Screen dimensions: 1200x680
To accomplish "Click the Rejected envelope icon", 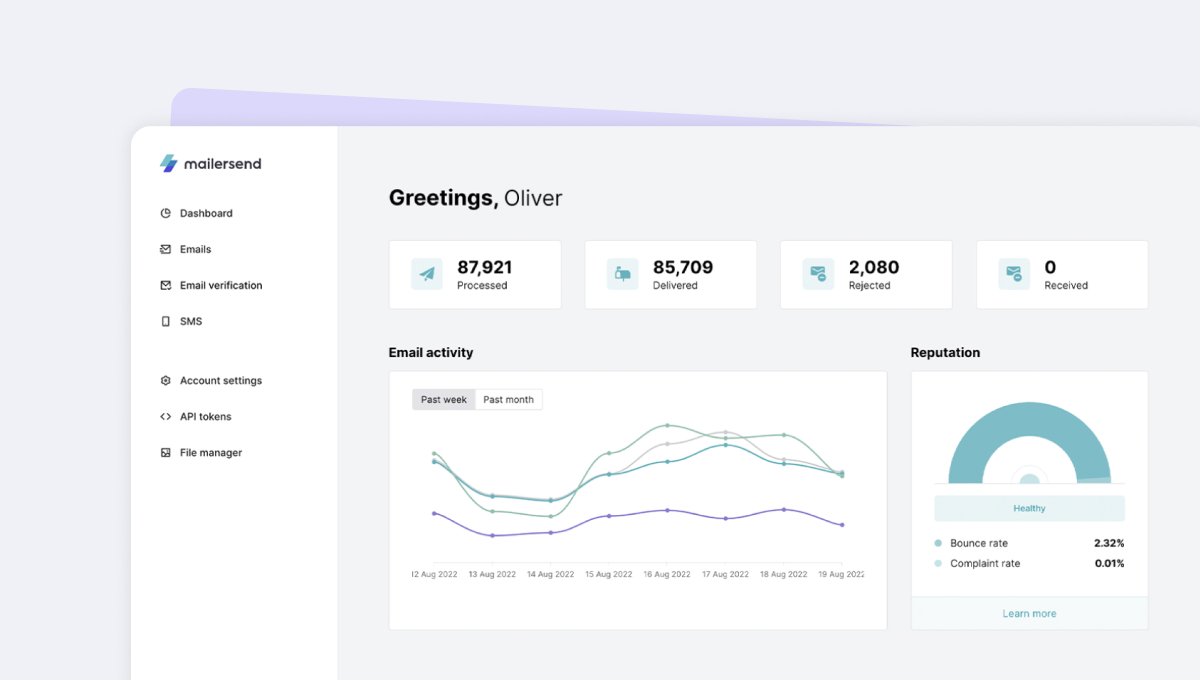I will point(818,274).
